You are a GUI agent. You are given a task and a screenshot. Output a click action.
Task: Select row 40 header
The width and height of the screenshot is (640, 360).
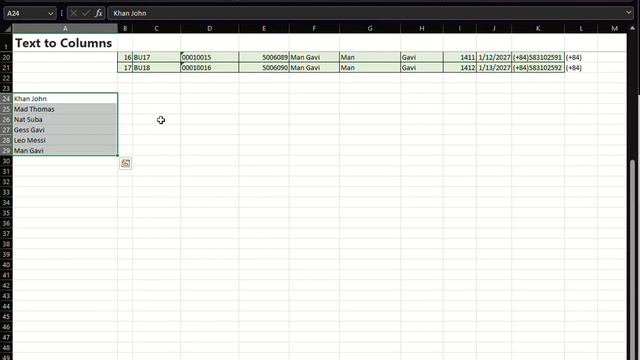[x=6, y=264]
